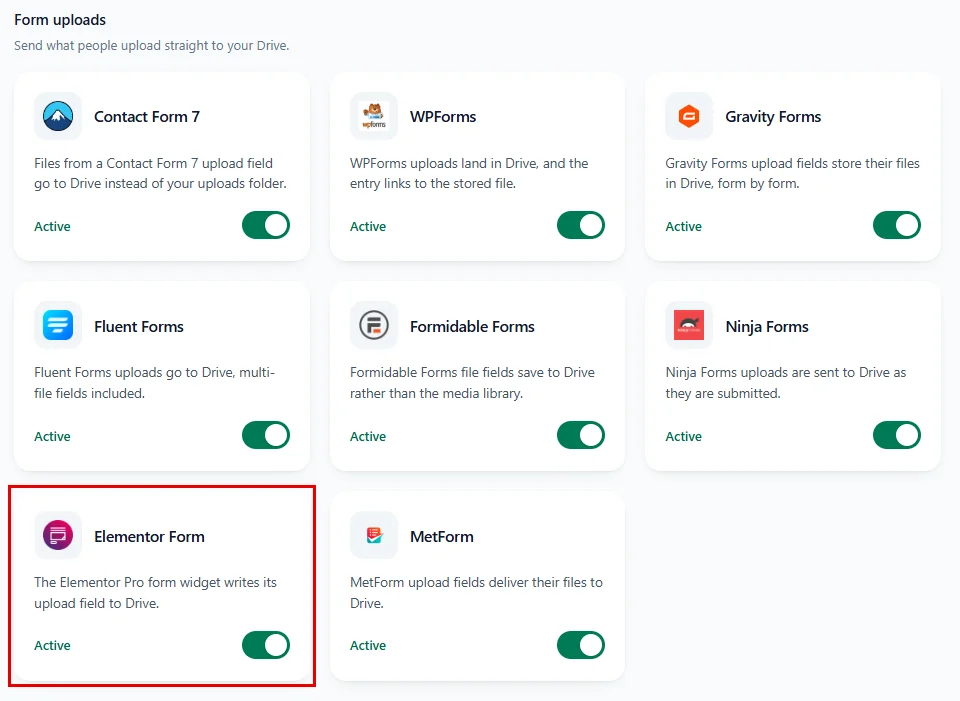The image size is (960, 701).
Task: Click 'The Elementor Pro form widget' description
Action: [x=156, y=593]
